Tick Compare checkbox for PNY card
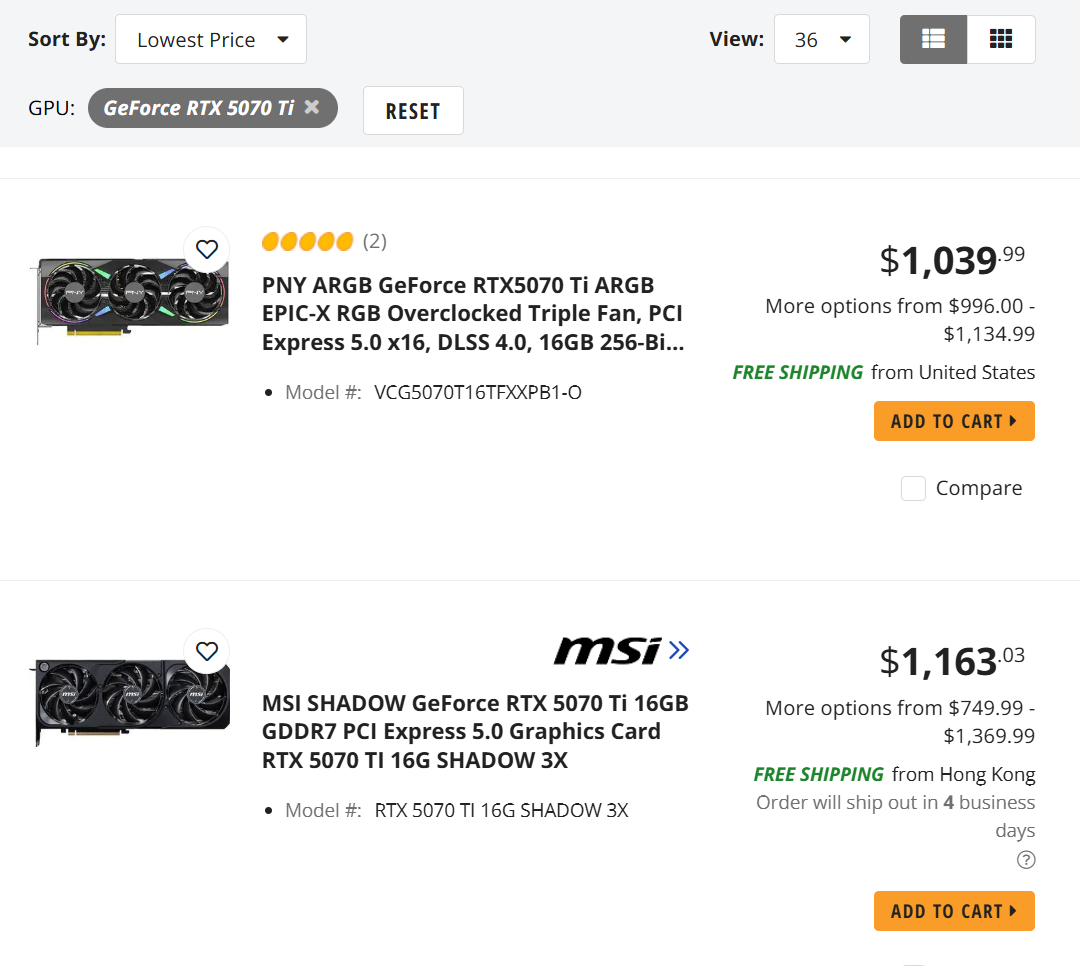 pos(913,489)
